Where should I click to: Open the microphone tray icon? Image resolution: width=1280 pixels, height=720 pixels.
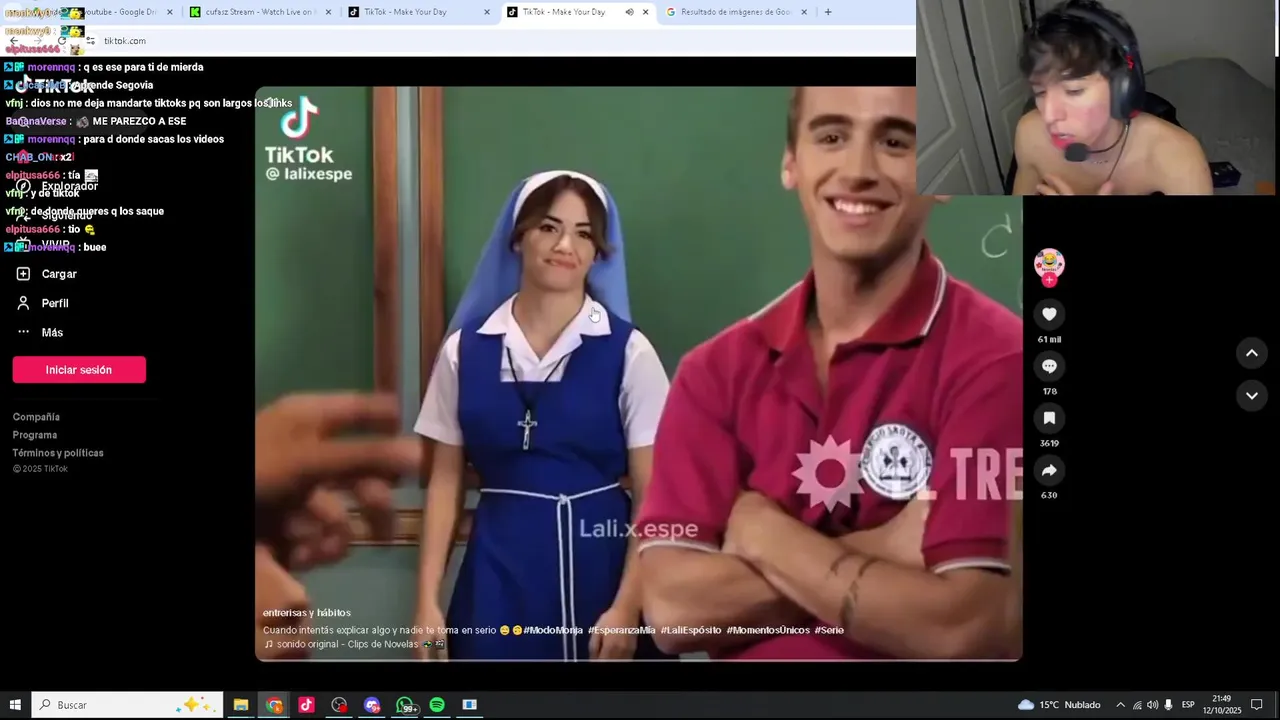pyautogui.click(x=1168, y=705)
